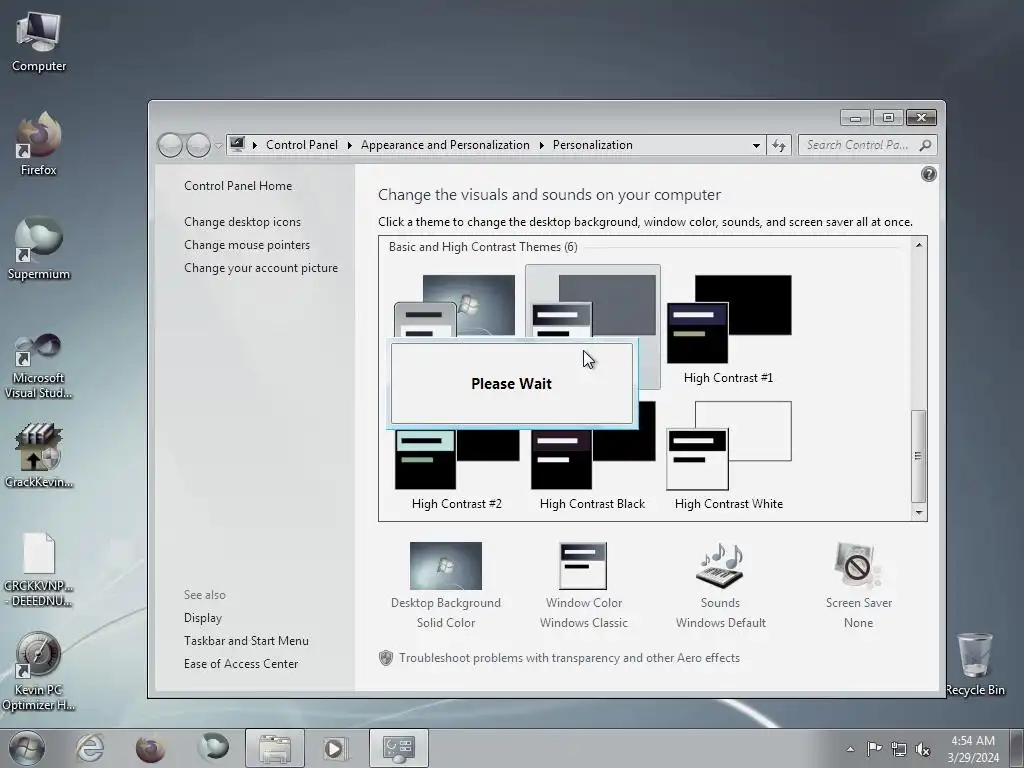Click the theme list scroll down arrow
This screenshot has width=1024, height=768.
(x=919, y=513)
